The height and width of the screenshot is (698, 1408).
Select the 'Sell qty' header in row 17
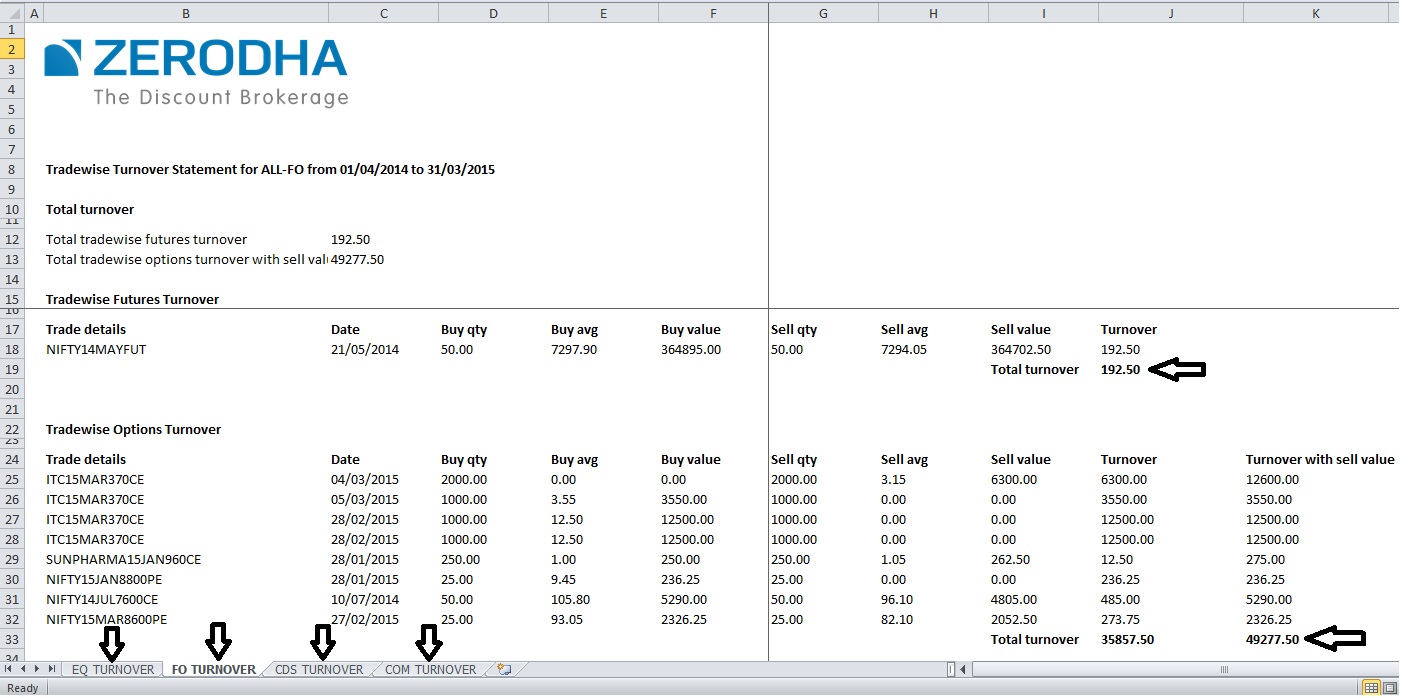[794, 329]
